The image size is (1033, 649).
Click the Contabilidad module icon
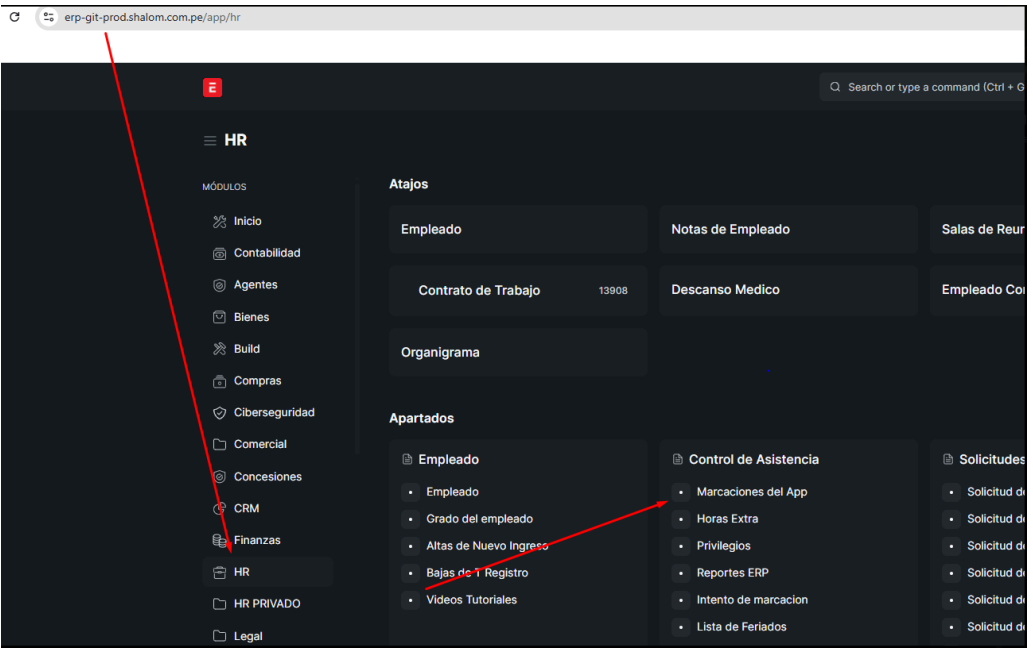tap(220, 254)
